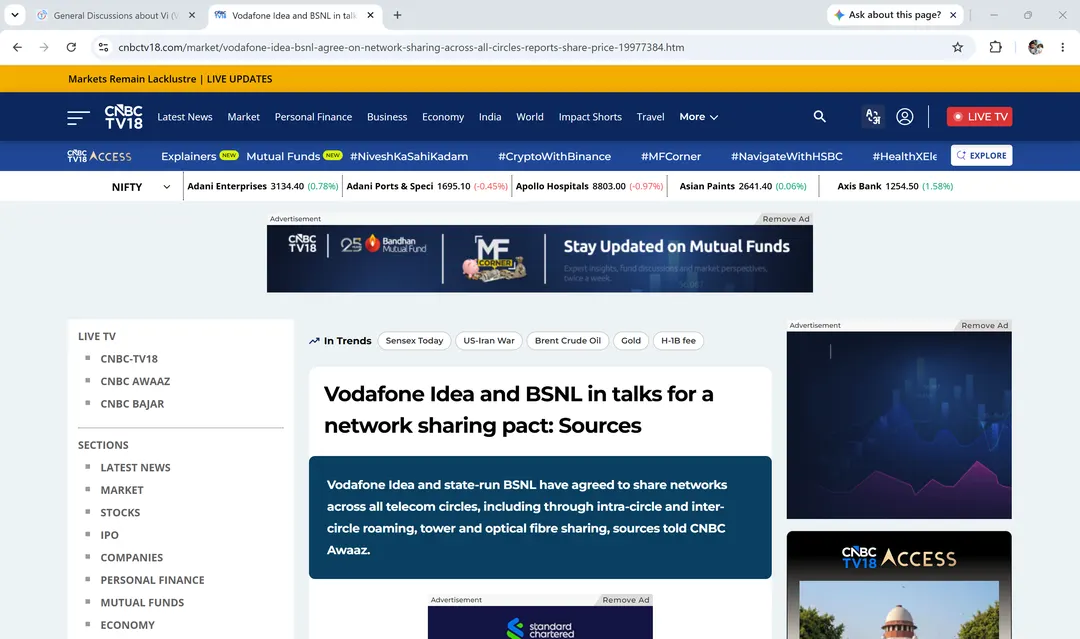Select the H-1B fee trend chip

coord(678,341)
